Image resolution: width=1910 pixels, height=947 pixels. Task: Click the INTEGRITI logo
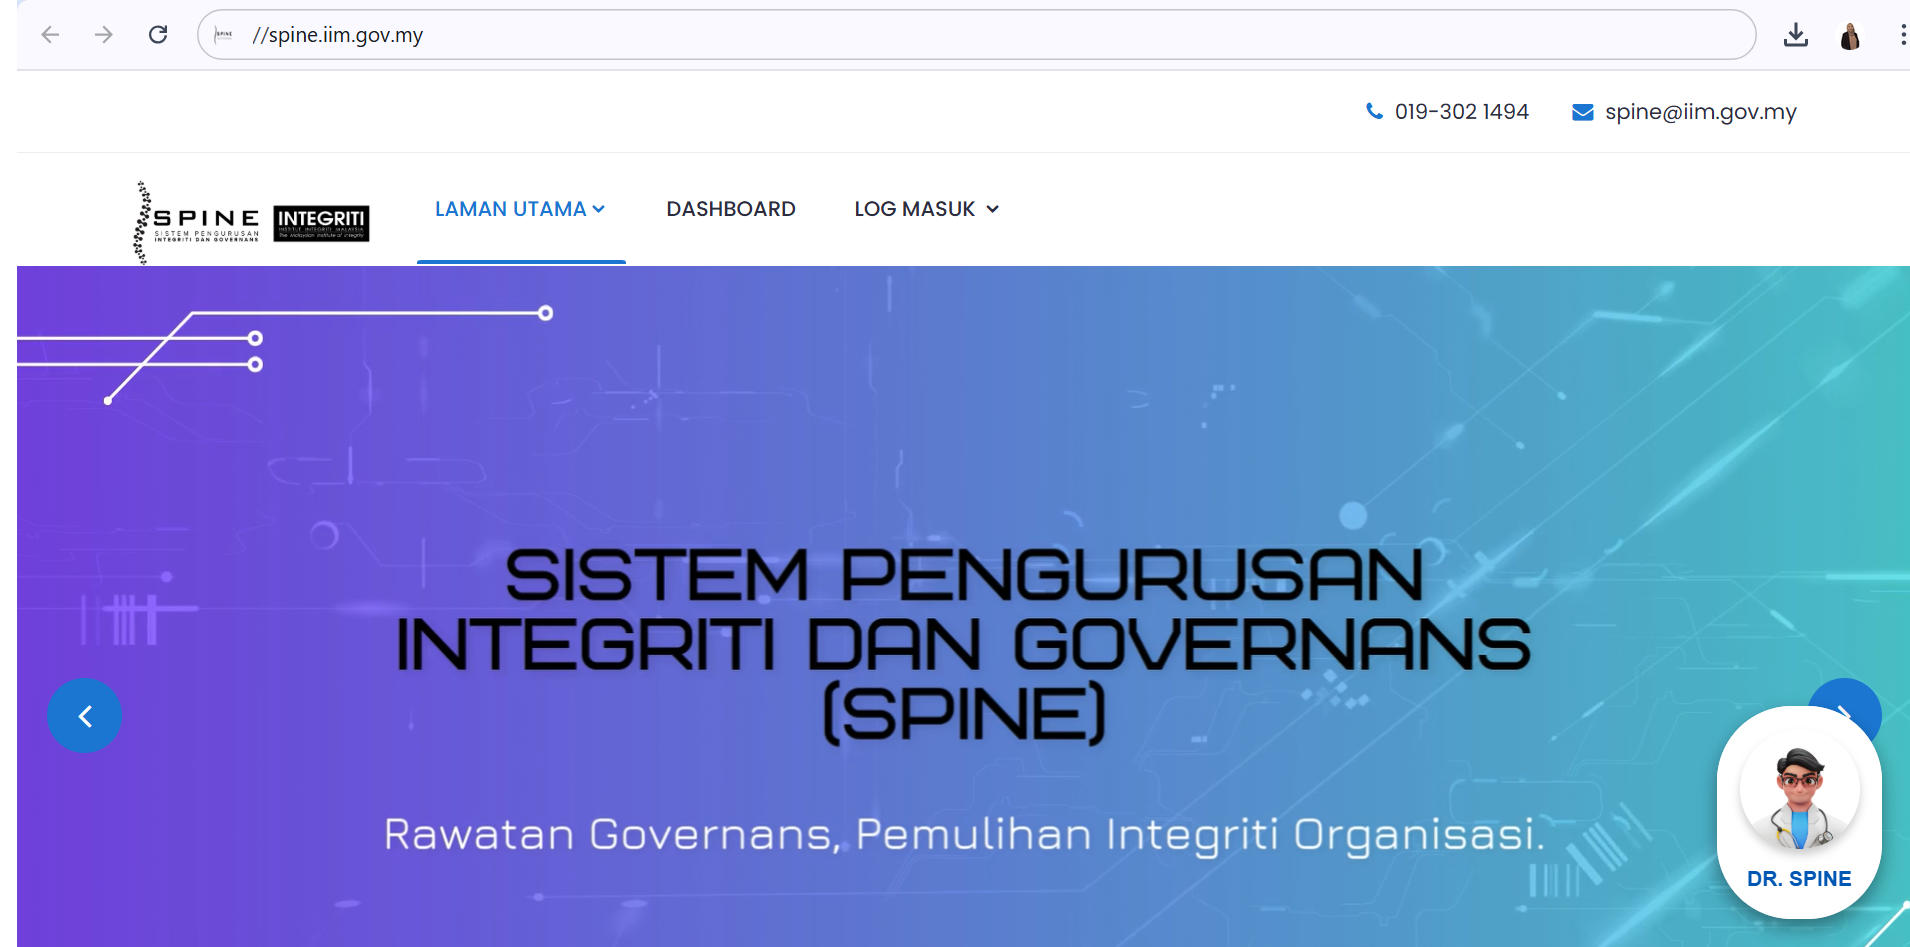[x=321, y=223]
